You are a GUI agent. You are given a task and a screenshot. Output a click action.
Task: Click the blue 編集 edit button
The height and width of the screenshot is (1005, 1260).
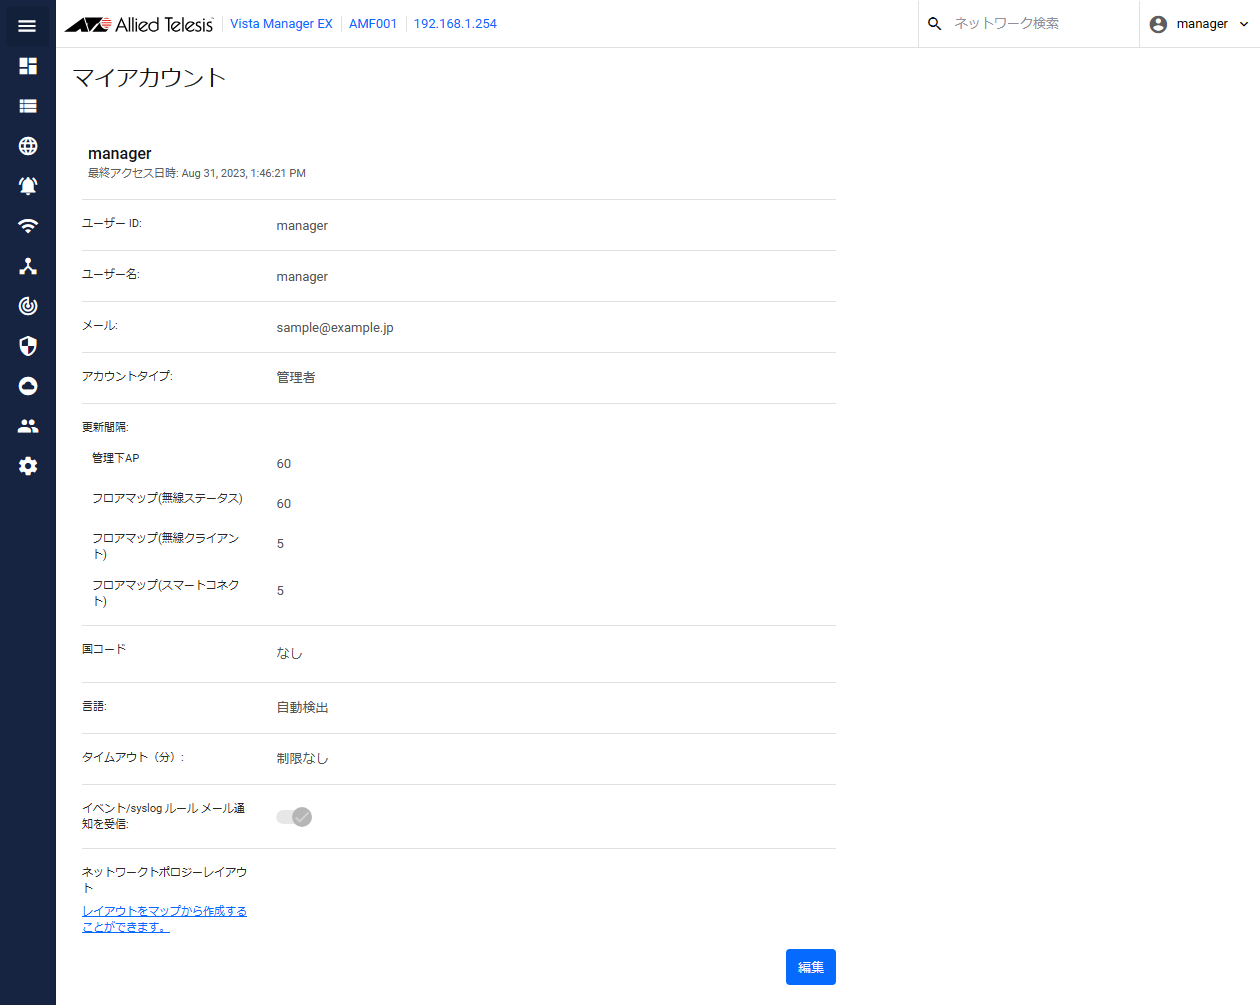[810, 967]
